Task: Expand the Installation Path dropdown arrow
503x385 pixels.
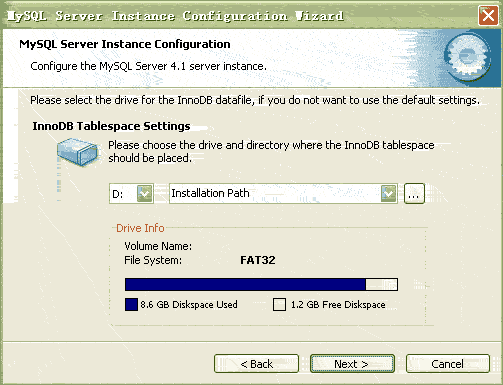Action: pyautogui.click(x=388, y=193)
